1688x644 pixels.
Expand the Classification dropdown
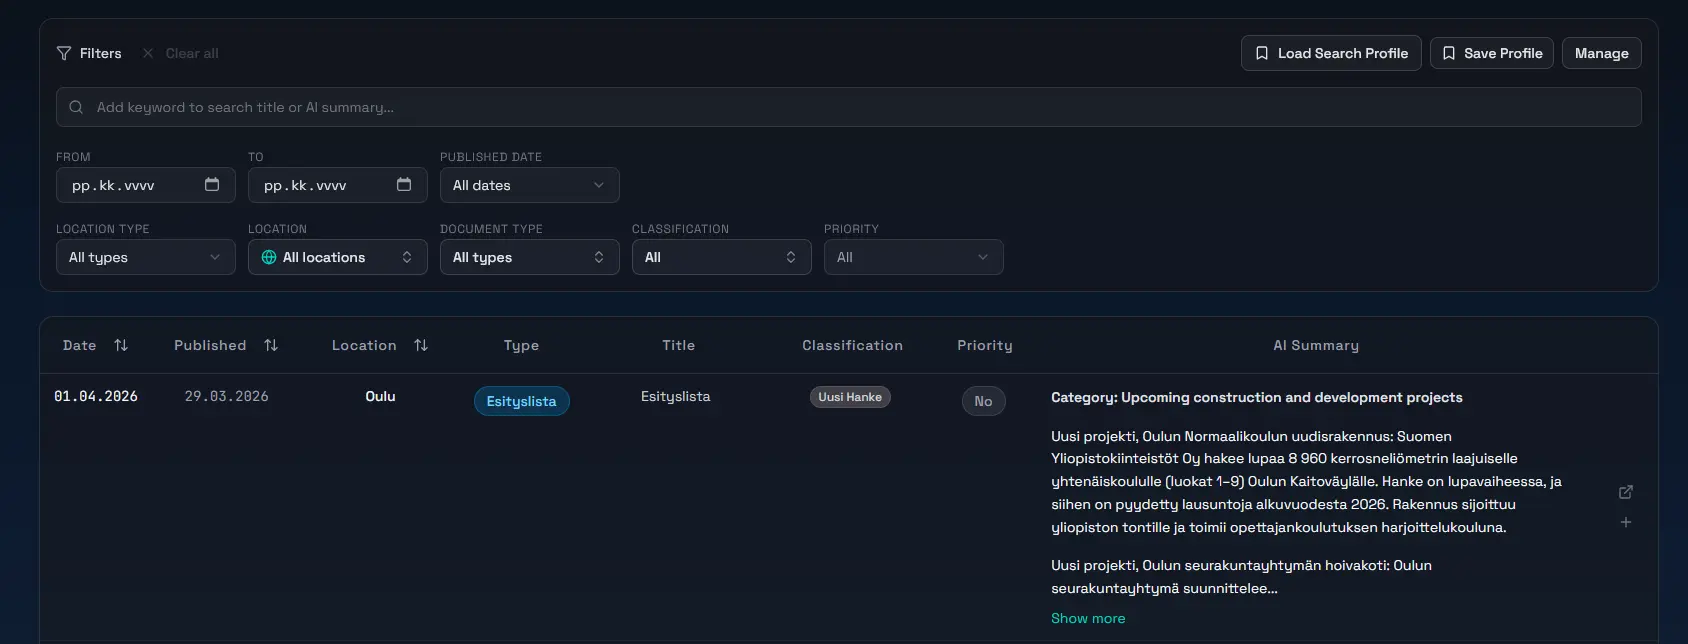click(721, 257)
